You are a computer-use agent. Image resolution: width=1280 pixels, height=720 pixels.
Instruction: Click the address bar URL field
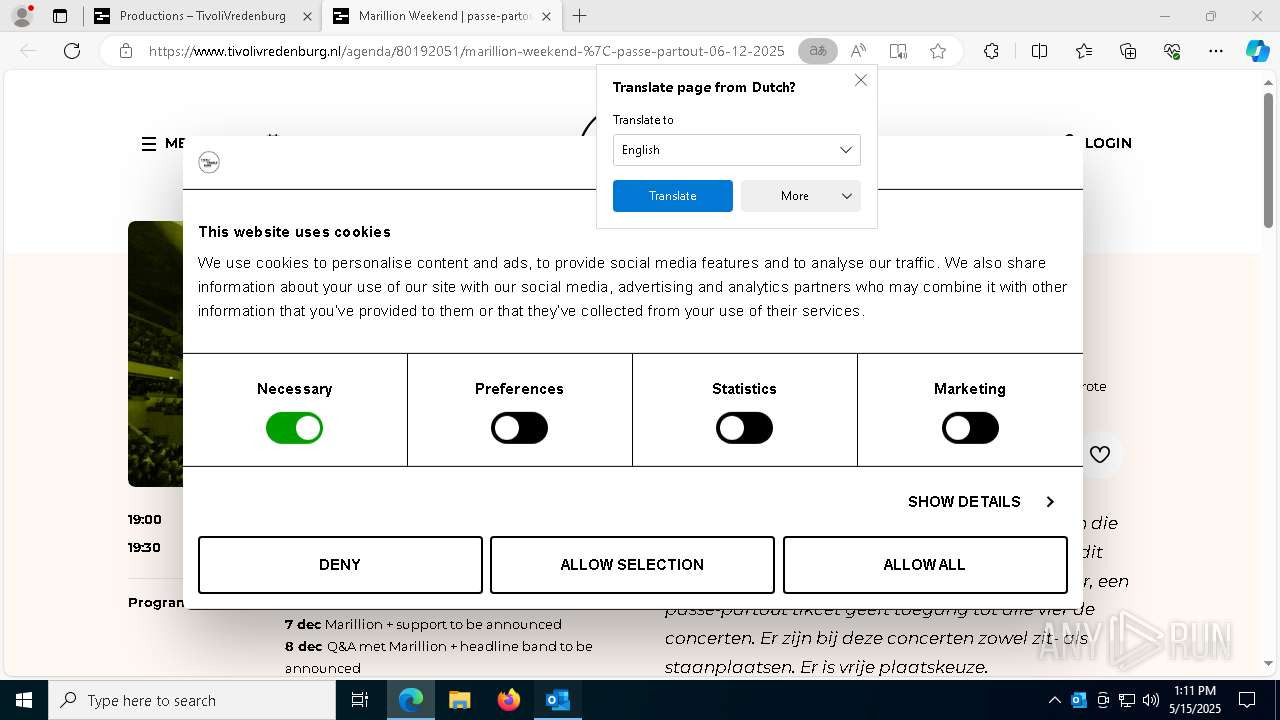466,51
